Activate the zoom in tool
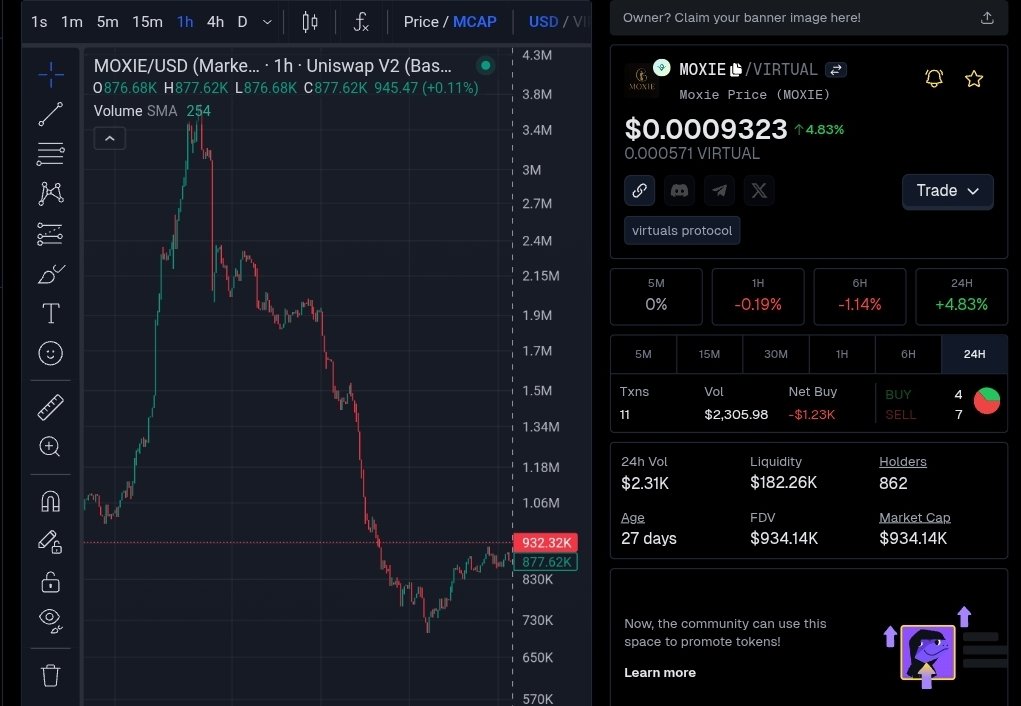The width and height of the screenshot is (1021, 706). pyautogui.click(x=51, y=447)
